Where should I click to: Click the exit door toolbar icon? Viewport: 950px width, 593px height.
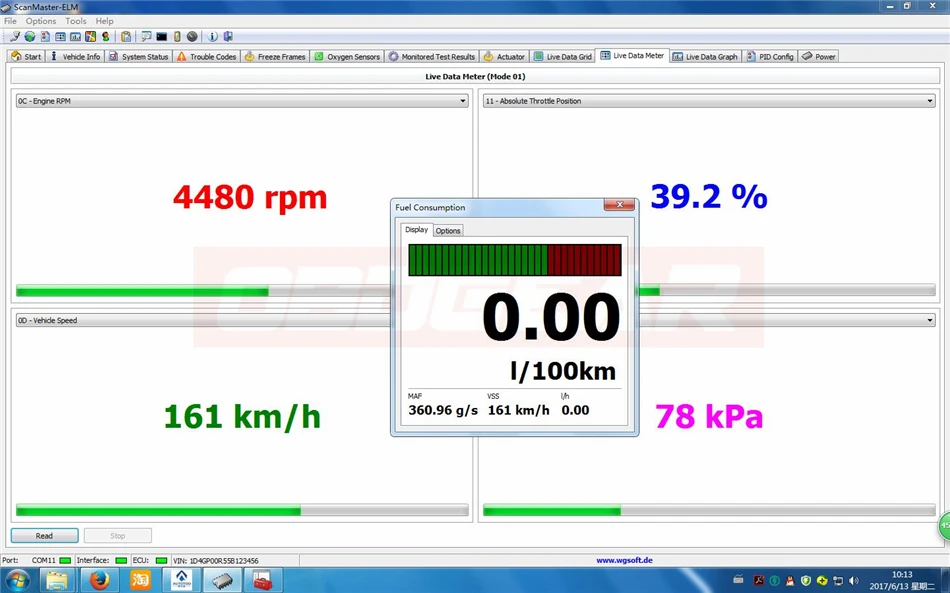(228, 37)
